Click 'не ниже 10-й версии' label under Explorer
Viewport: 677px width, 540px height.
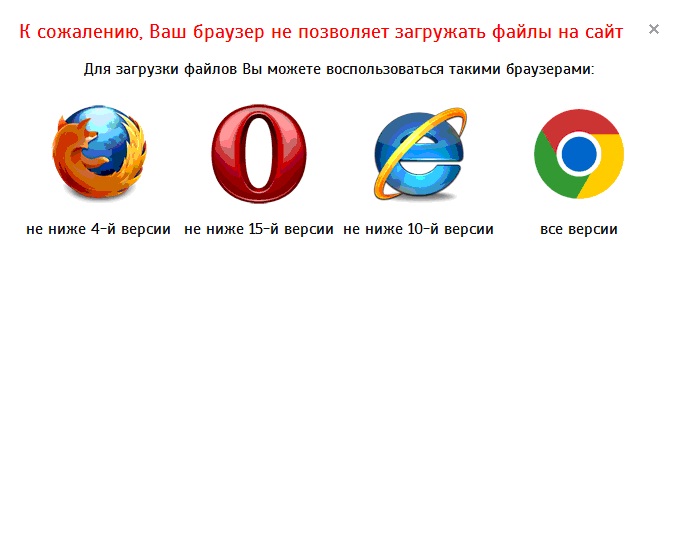(418, 229)
